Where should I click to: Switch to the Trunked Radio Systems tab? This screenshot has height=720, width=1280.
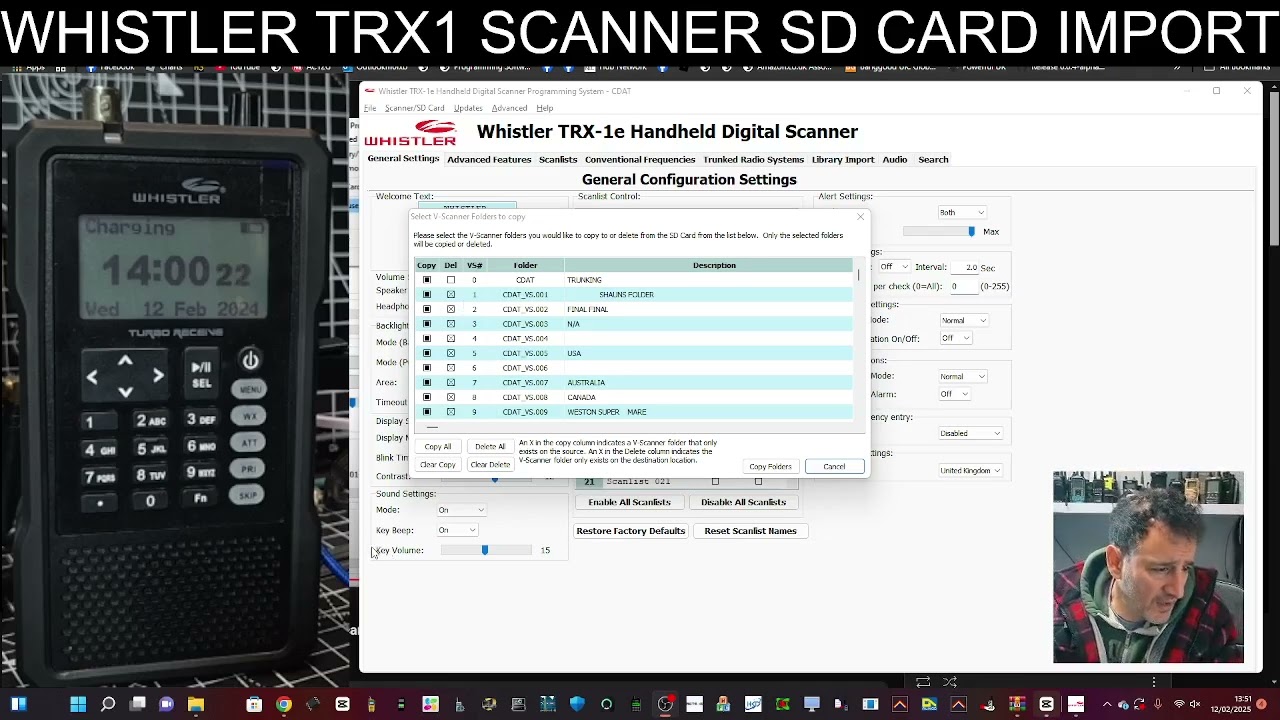(753, 159)
